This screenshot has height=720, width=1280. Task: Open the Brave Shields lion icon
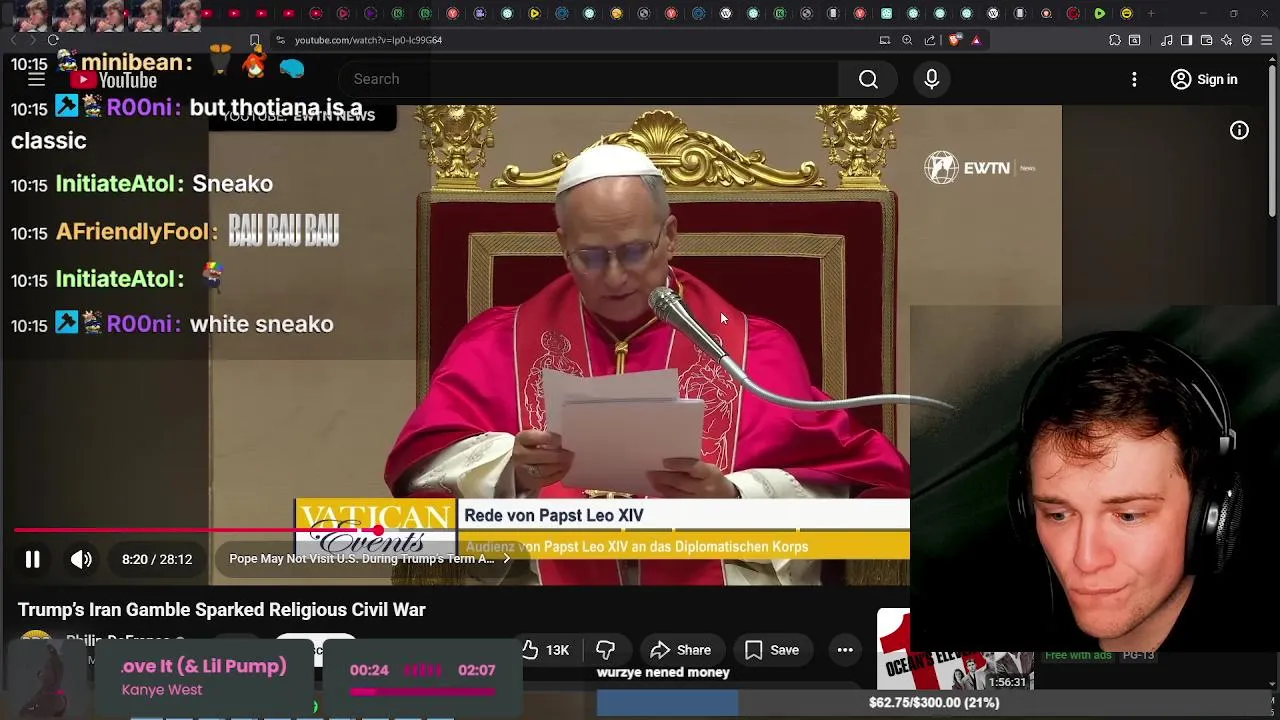(954, 40)
